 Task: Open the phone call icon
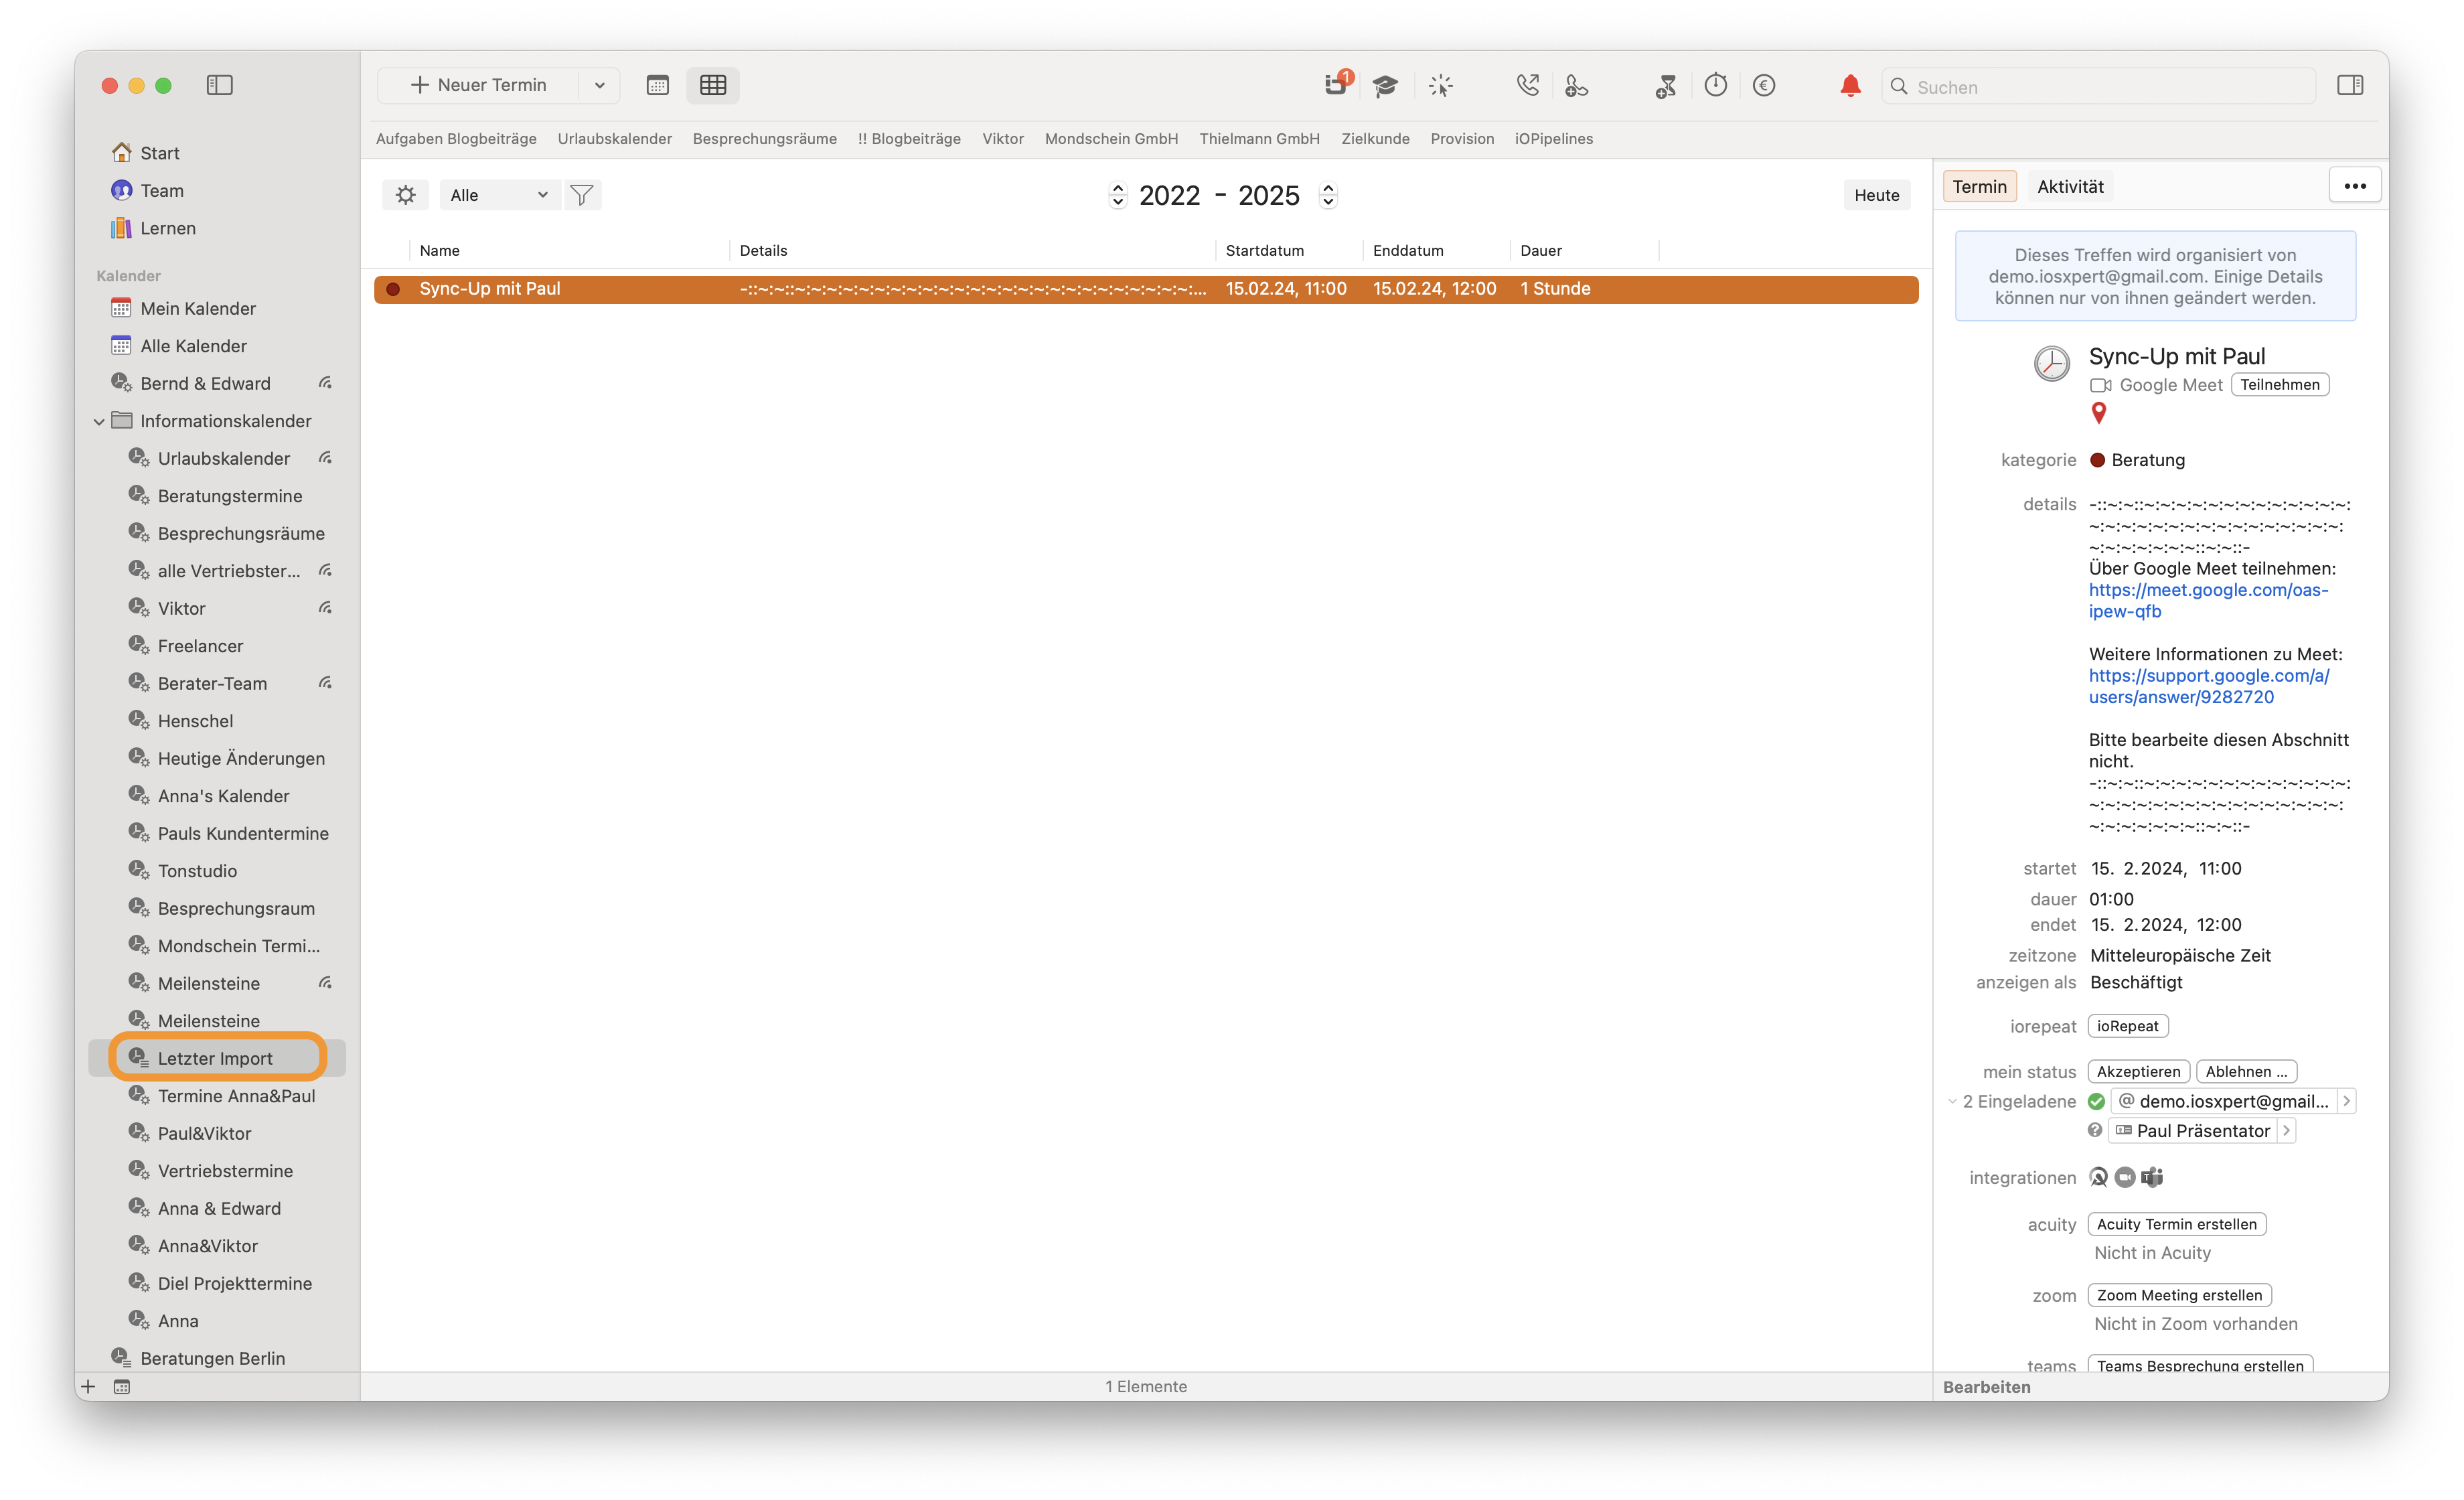[x=1527, y=85]
